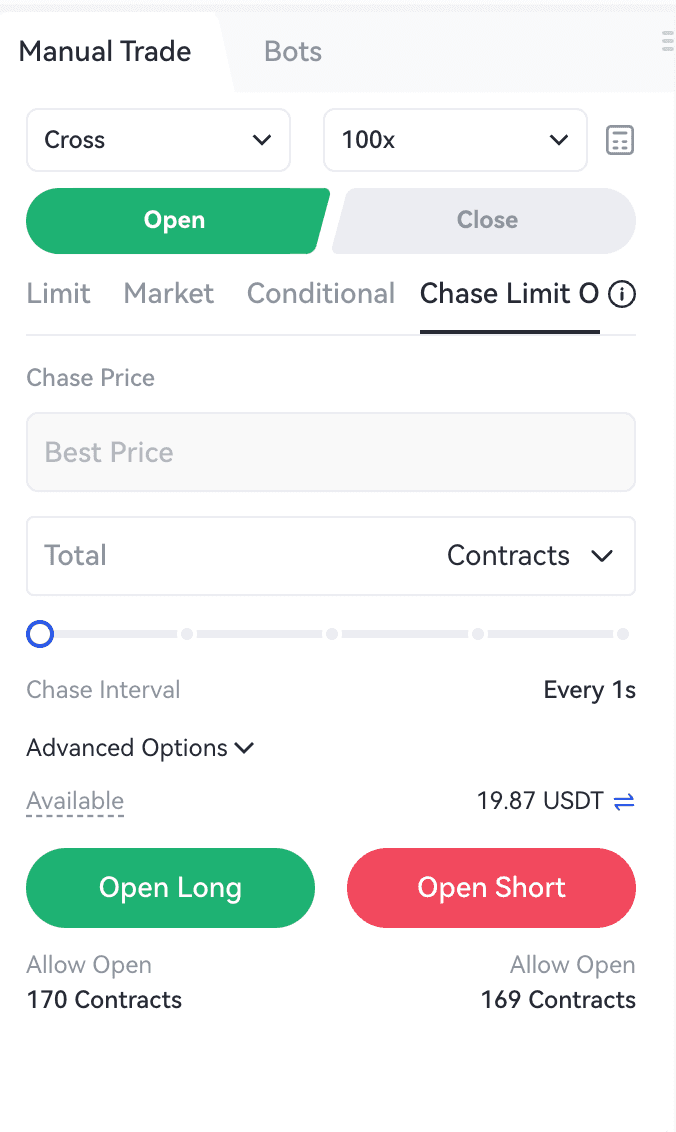
Task: Click the Chase Limit Order info icon
Action: click(x=622, y=294)
